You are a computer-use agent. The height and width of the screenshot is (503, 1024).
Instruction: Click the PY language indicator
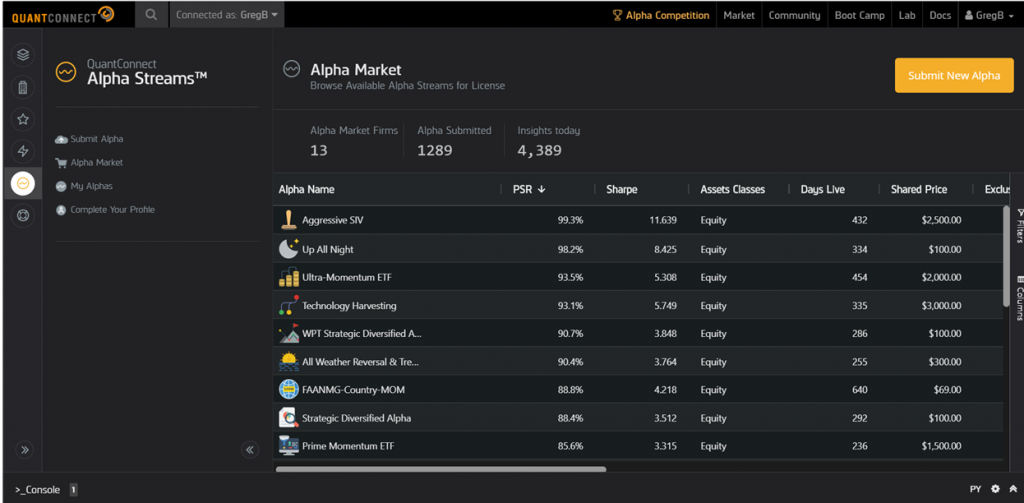975,489
